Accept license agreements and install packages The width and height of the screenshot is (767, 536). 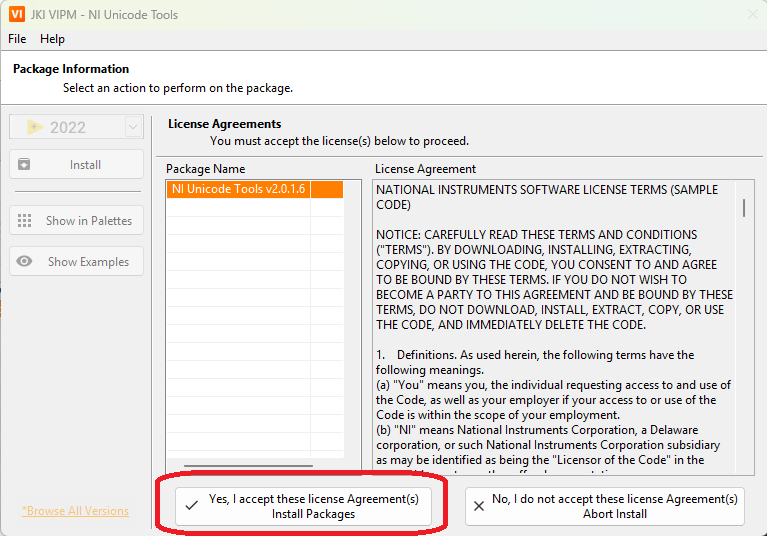click(304, 506)
